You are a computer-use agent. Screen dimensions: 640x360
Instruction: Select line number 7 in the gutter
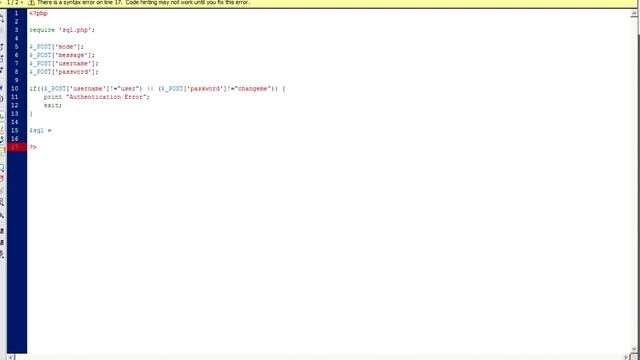point(16,63)
